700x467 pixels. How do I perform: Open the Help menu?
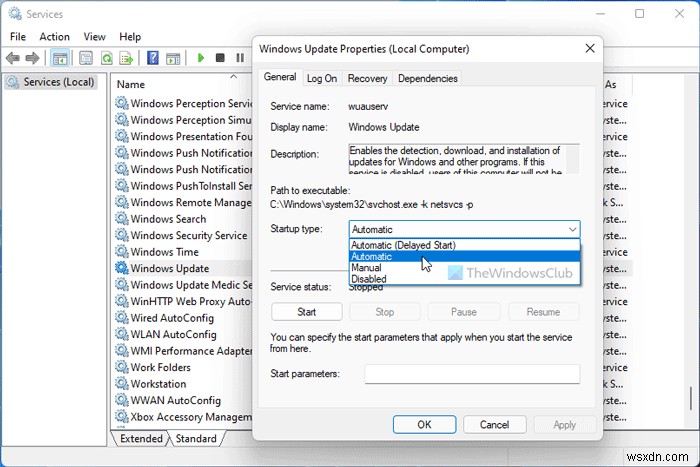coord(130,37)
